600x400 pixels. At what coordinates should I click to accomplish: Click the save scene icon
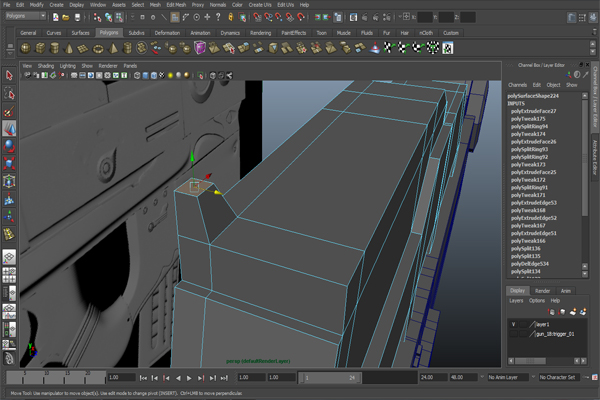[x=77, y=17]
